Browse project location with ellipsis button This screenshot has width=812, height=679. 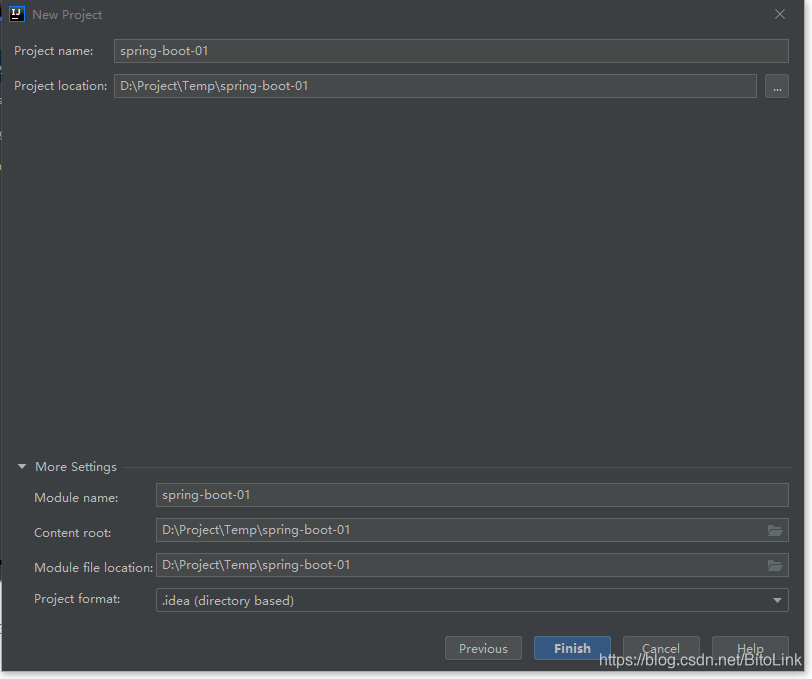pyautogui.click(x=777, y=86)
